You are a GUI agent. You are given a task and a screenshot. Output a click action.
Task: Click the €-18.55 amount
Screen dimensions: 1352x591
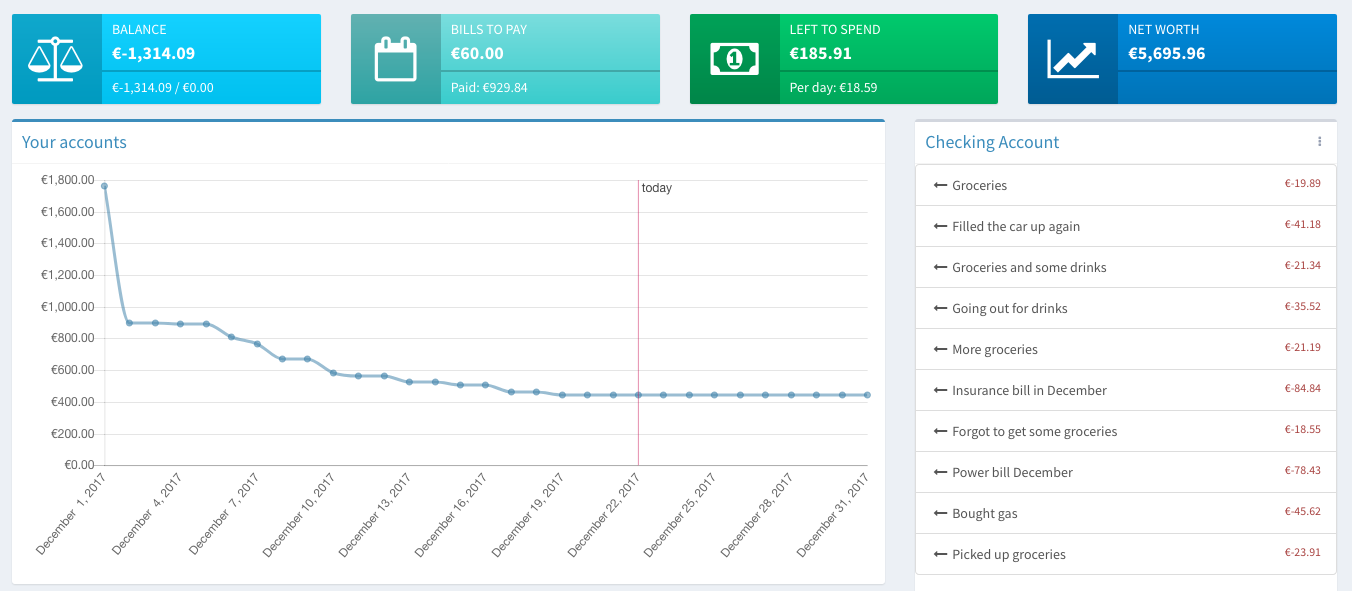tap(1302, 429)
